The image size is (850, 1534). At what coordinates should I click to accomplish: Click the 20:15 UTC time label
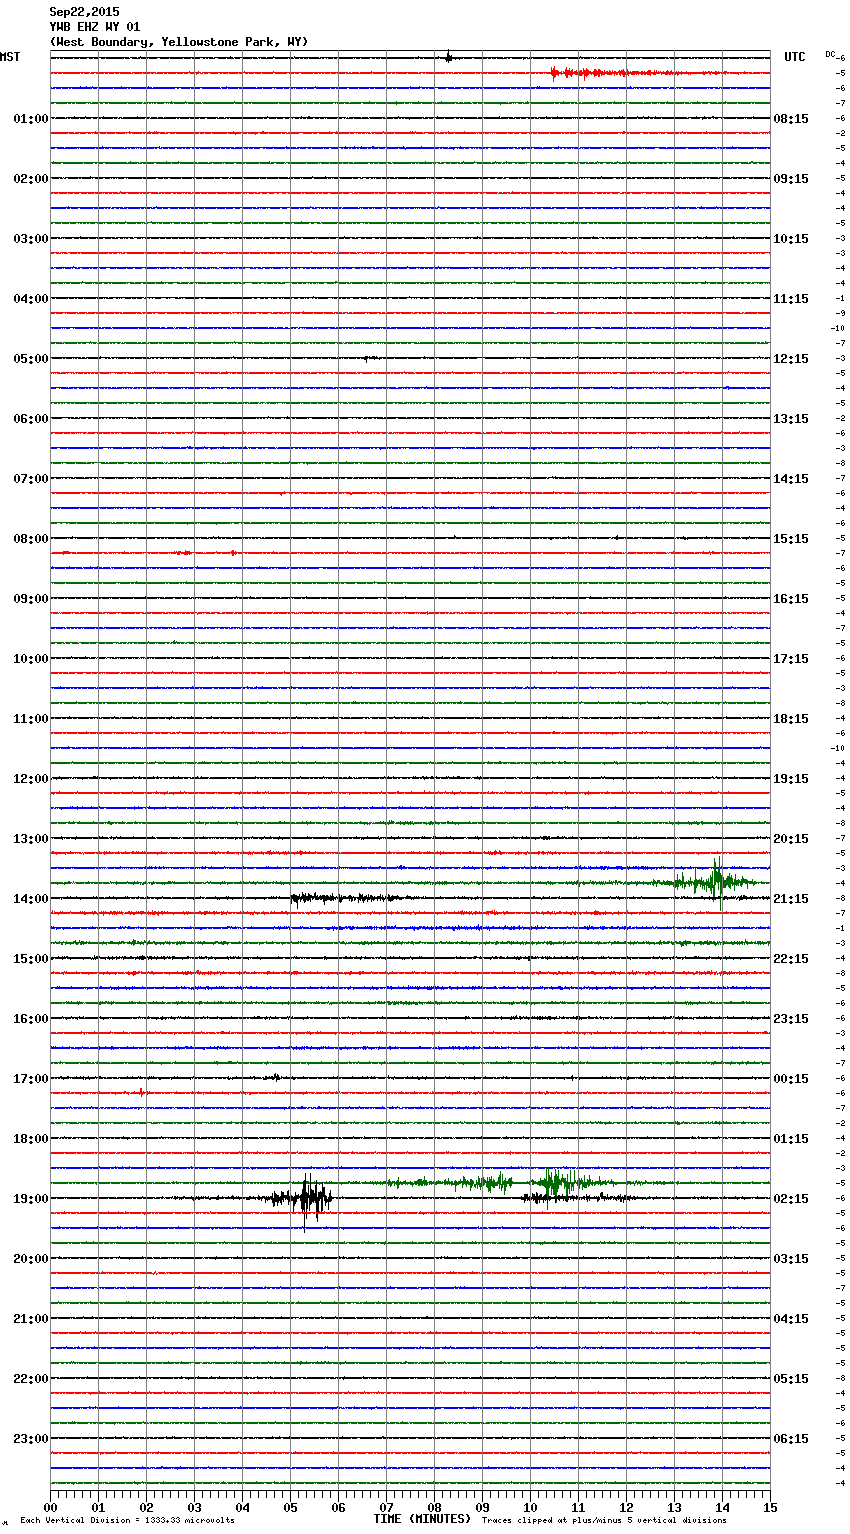pos(791,839)
